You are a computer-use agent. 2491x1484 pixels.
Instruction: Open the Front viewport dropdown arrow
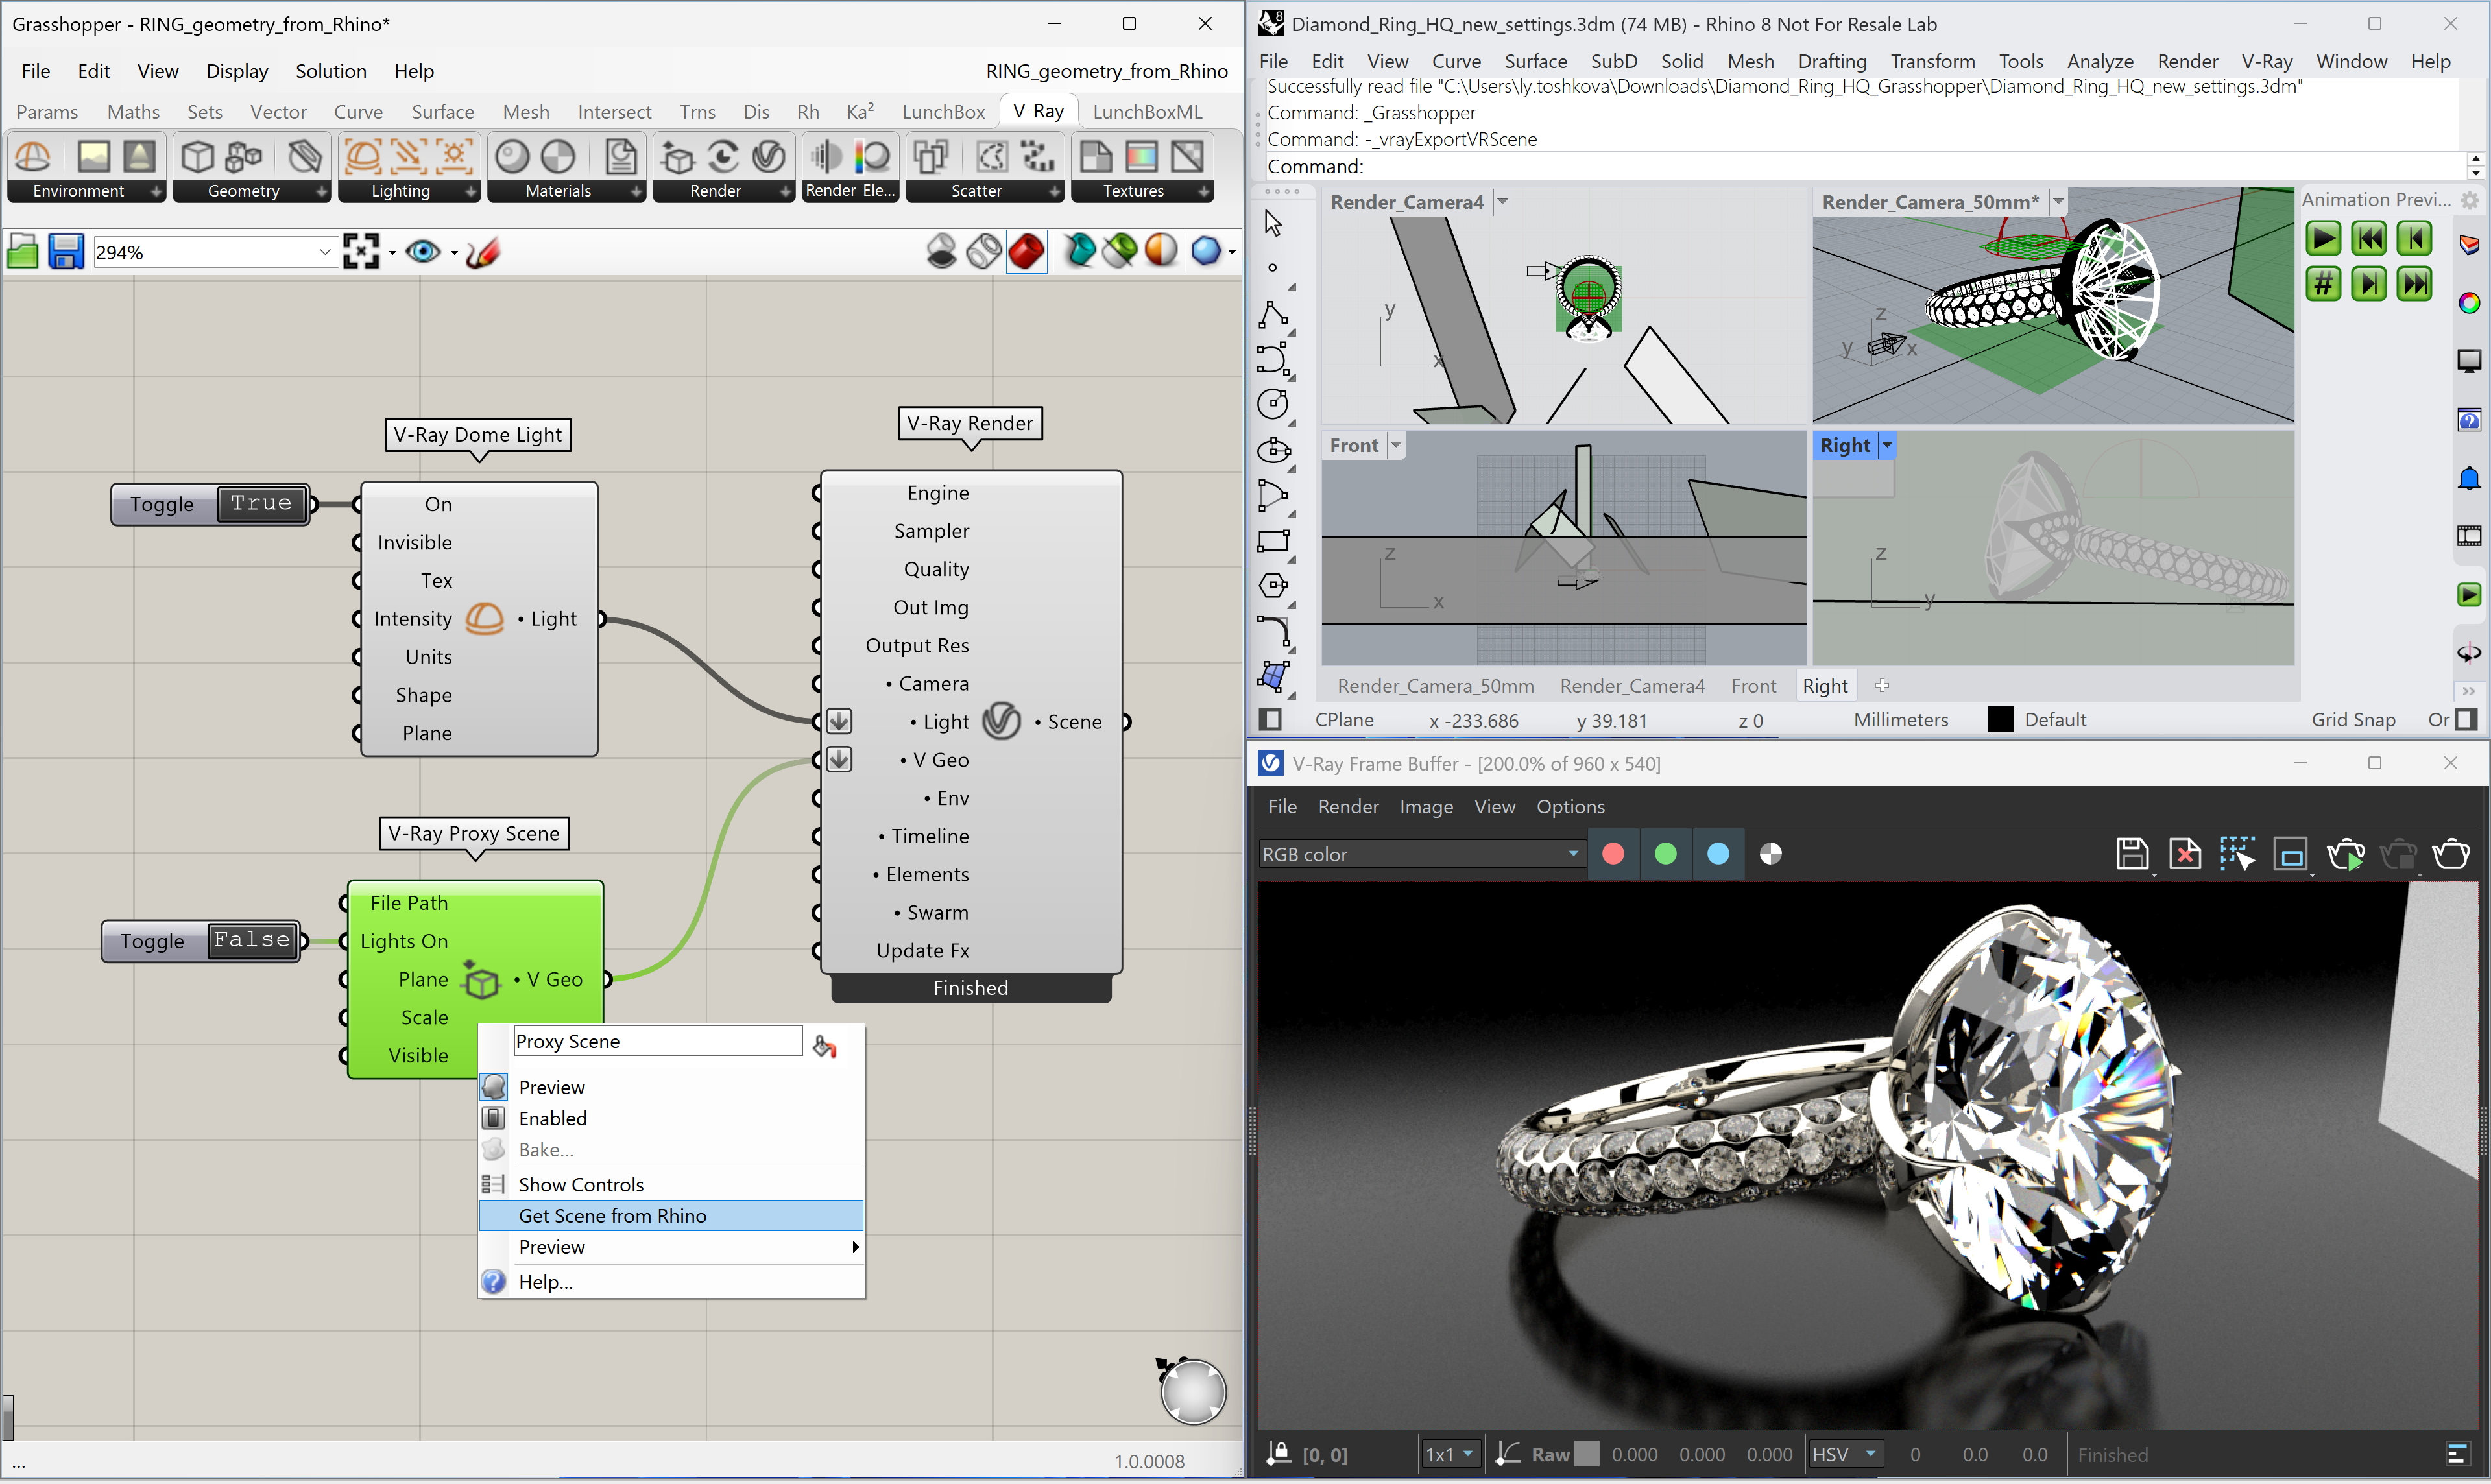point(1396,445)
